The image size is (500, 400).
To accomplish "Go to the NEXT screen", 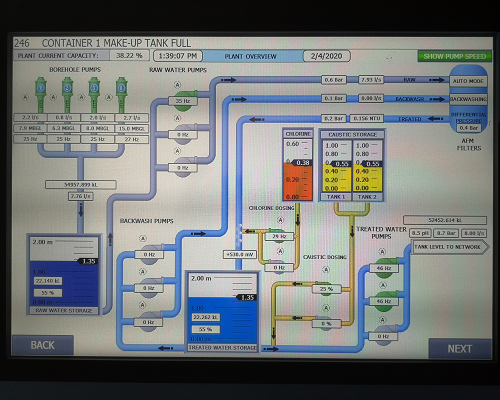I will (460, 349).
